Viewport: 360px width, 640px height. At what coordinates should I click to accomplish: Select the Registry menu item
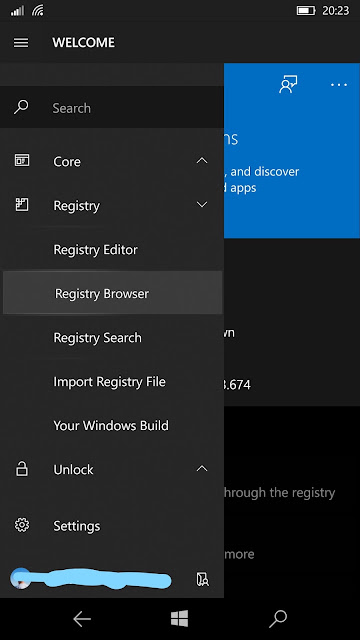click(76, 206)
